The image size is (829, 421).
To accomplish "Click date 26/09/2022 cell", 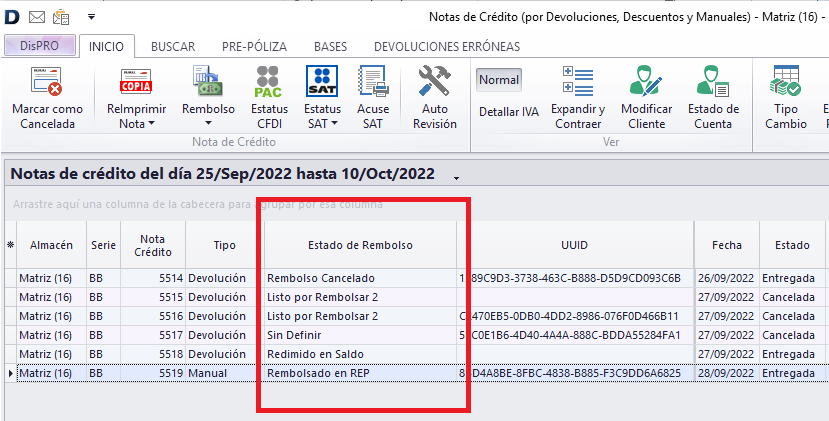I will (x=727, y=278).
